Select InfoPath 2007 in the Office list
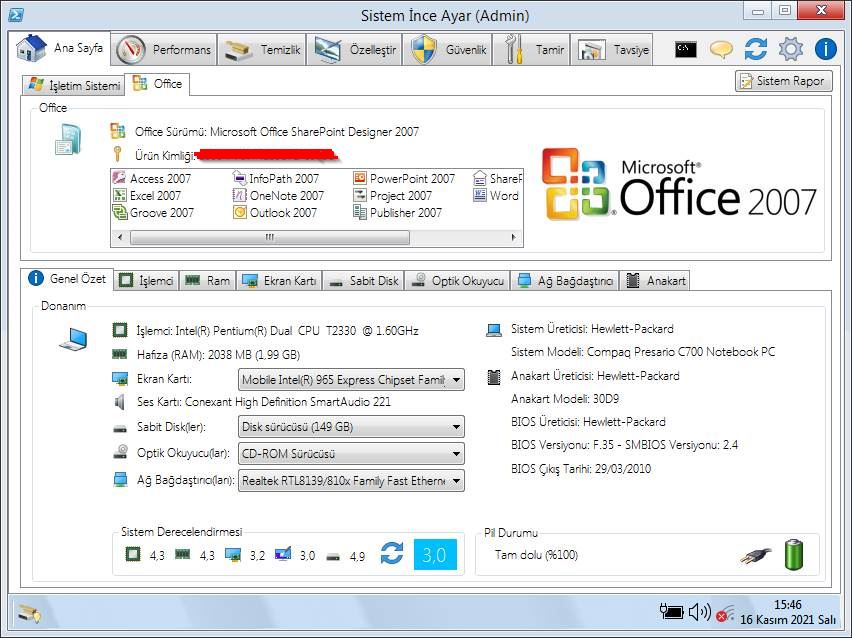This screenshot has height=638, width=852. click(276, 178)
